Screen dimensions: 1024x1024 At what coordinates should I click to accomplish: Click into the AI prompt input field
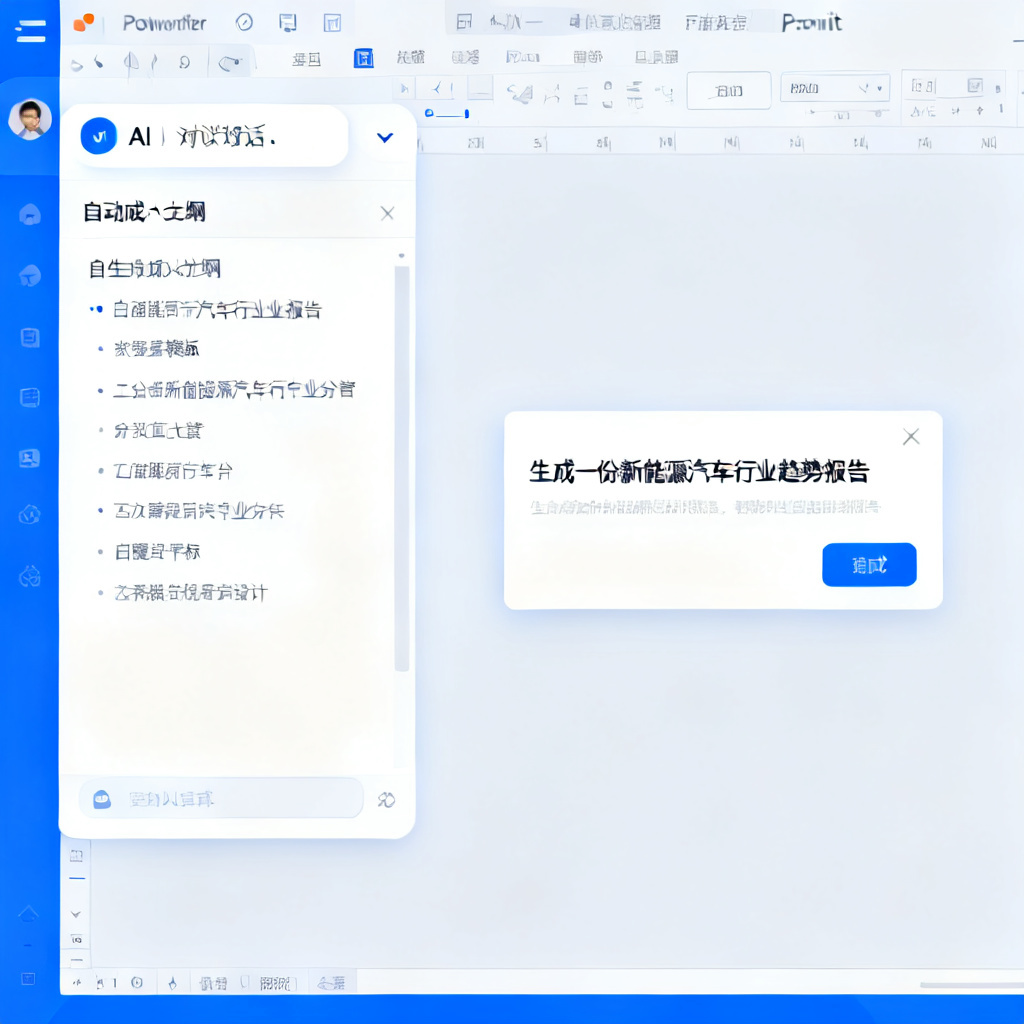221,799
